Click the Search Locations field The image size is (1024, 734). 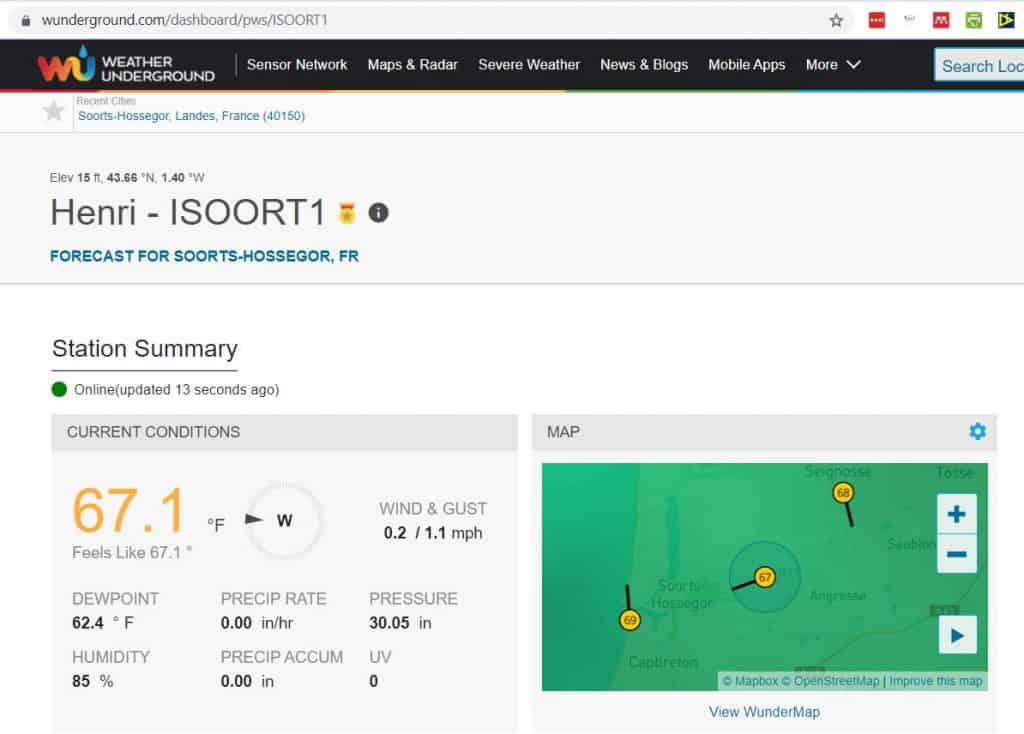[980, 66]
